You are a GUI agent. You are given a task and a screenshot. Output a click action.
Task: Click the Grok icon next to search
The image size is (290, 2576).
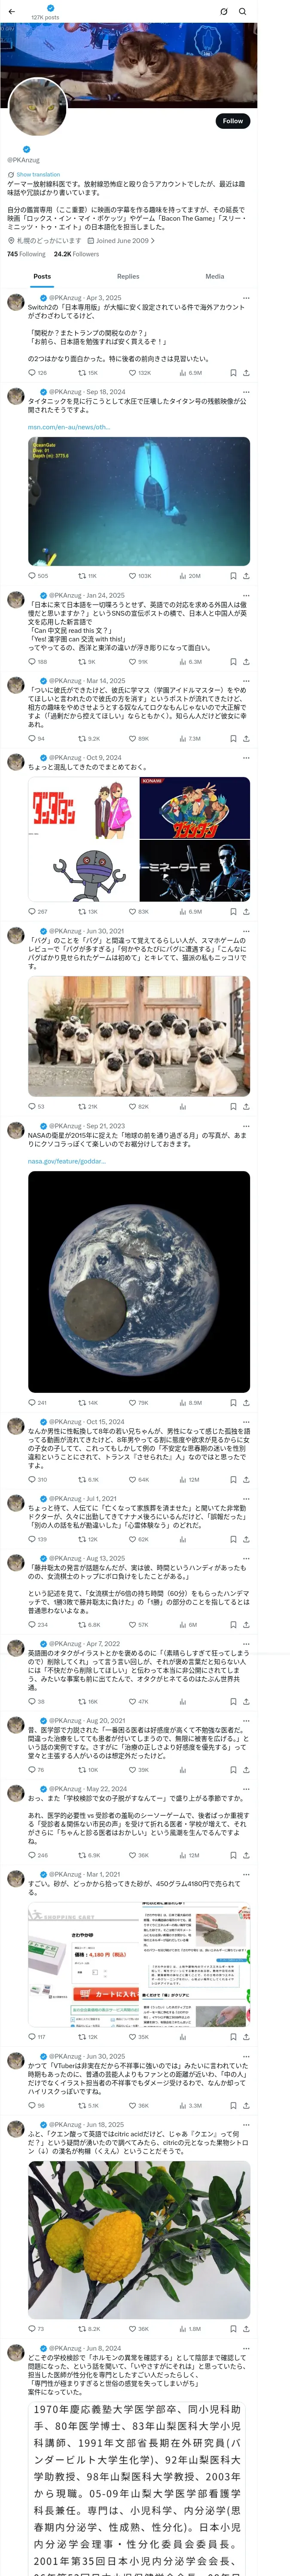click(x=224, y=11)
